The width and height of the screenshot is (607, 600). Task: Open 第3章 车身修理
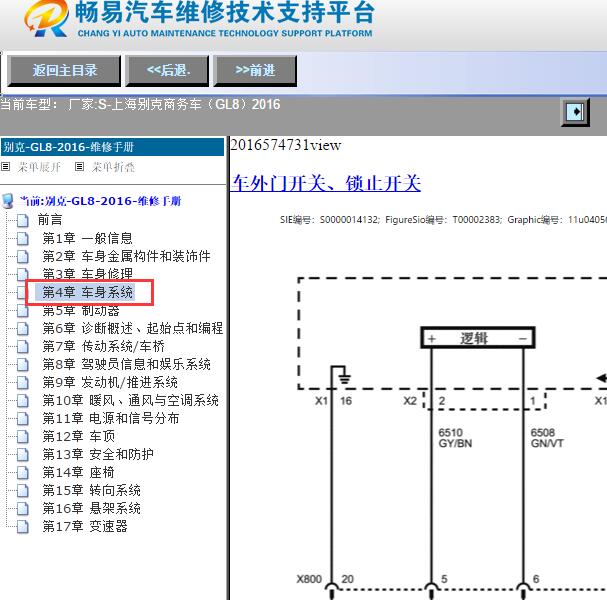coord(87,274)
